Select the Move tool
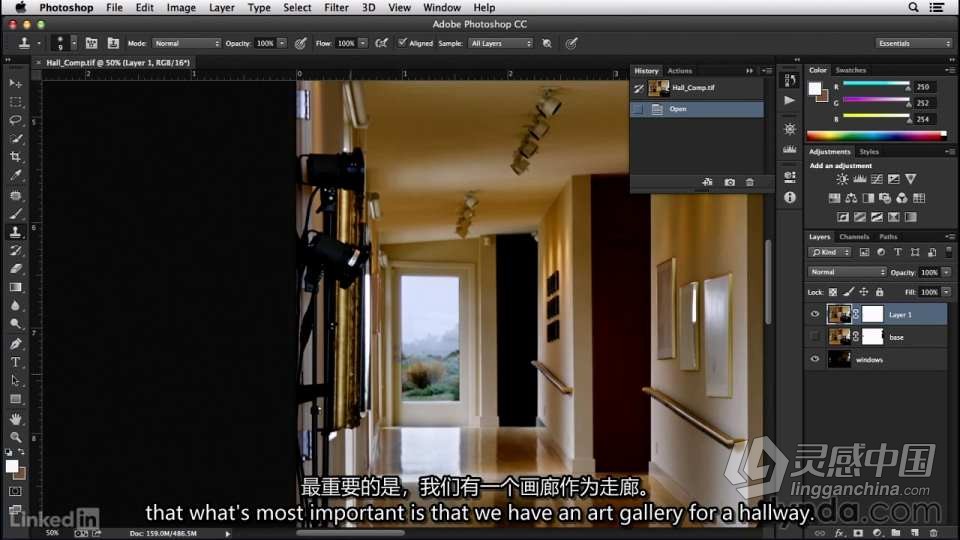 point(15,83)
